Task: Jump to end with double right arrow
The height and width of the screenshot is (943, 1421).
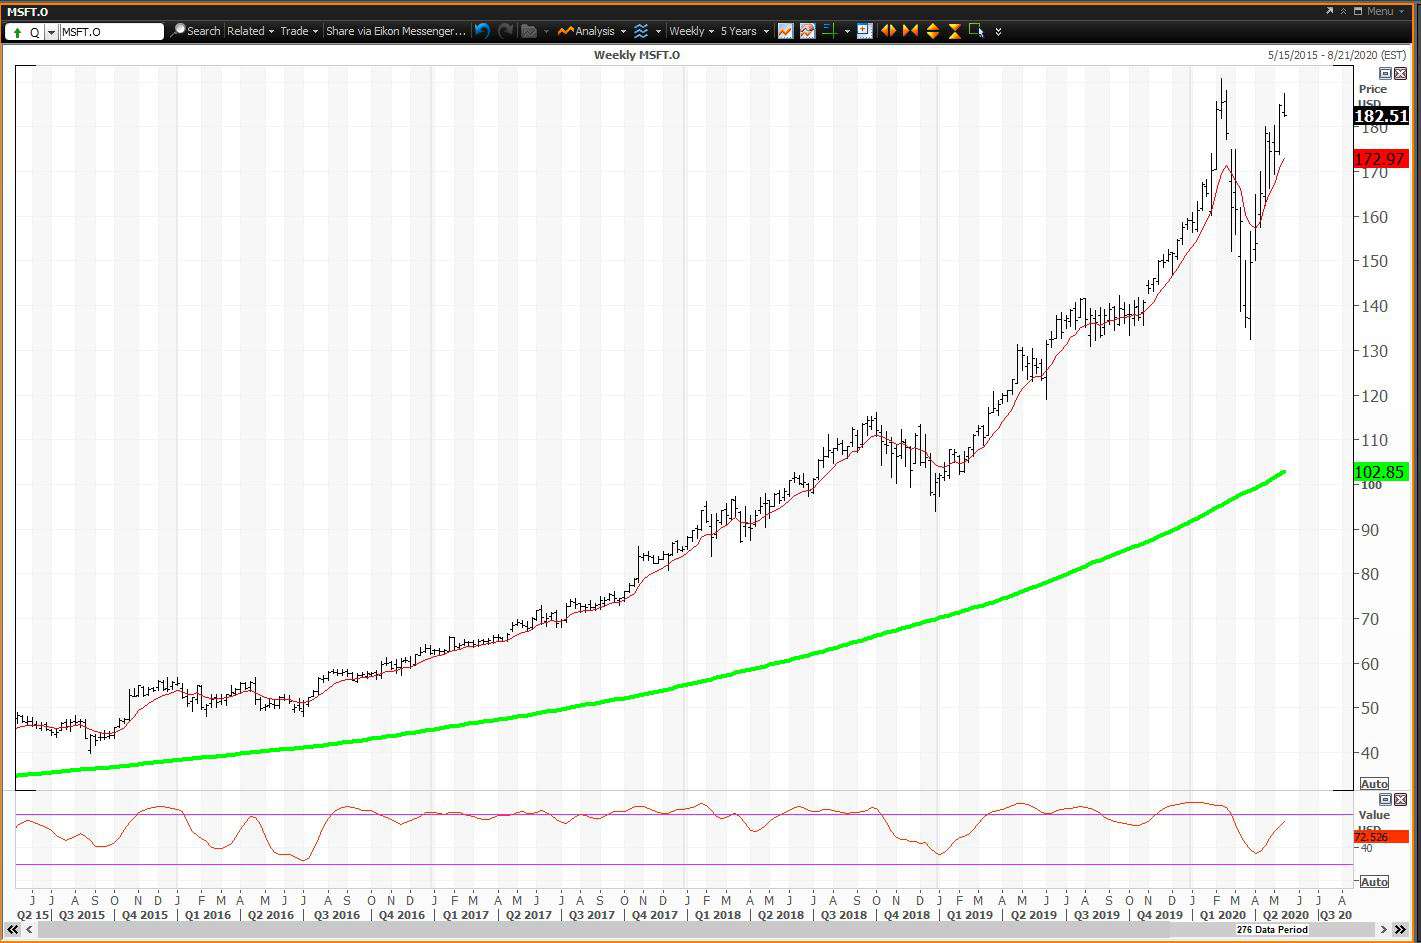Action: [1401, 930]
